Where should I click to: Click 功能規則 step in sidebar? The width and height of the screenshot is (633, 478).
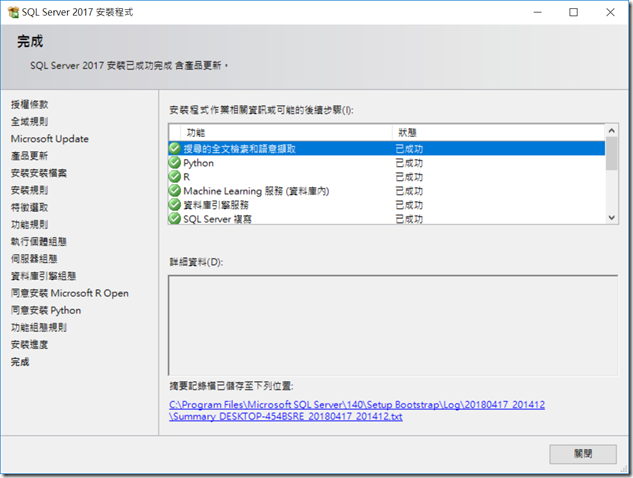pos(29,224)
